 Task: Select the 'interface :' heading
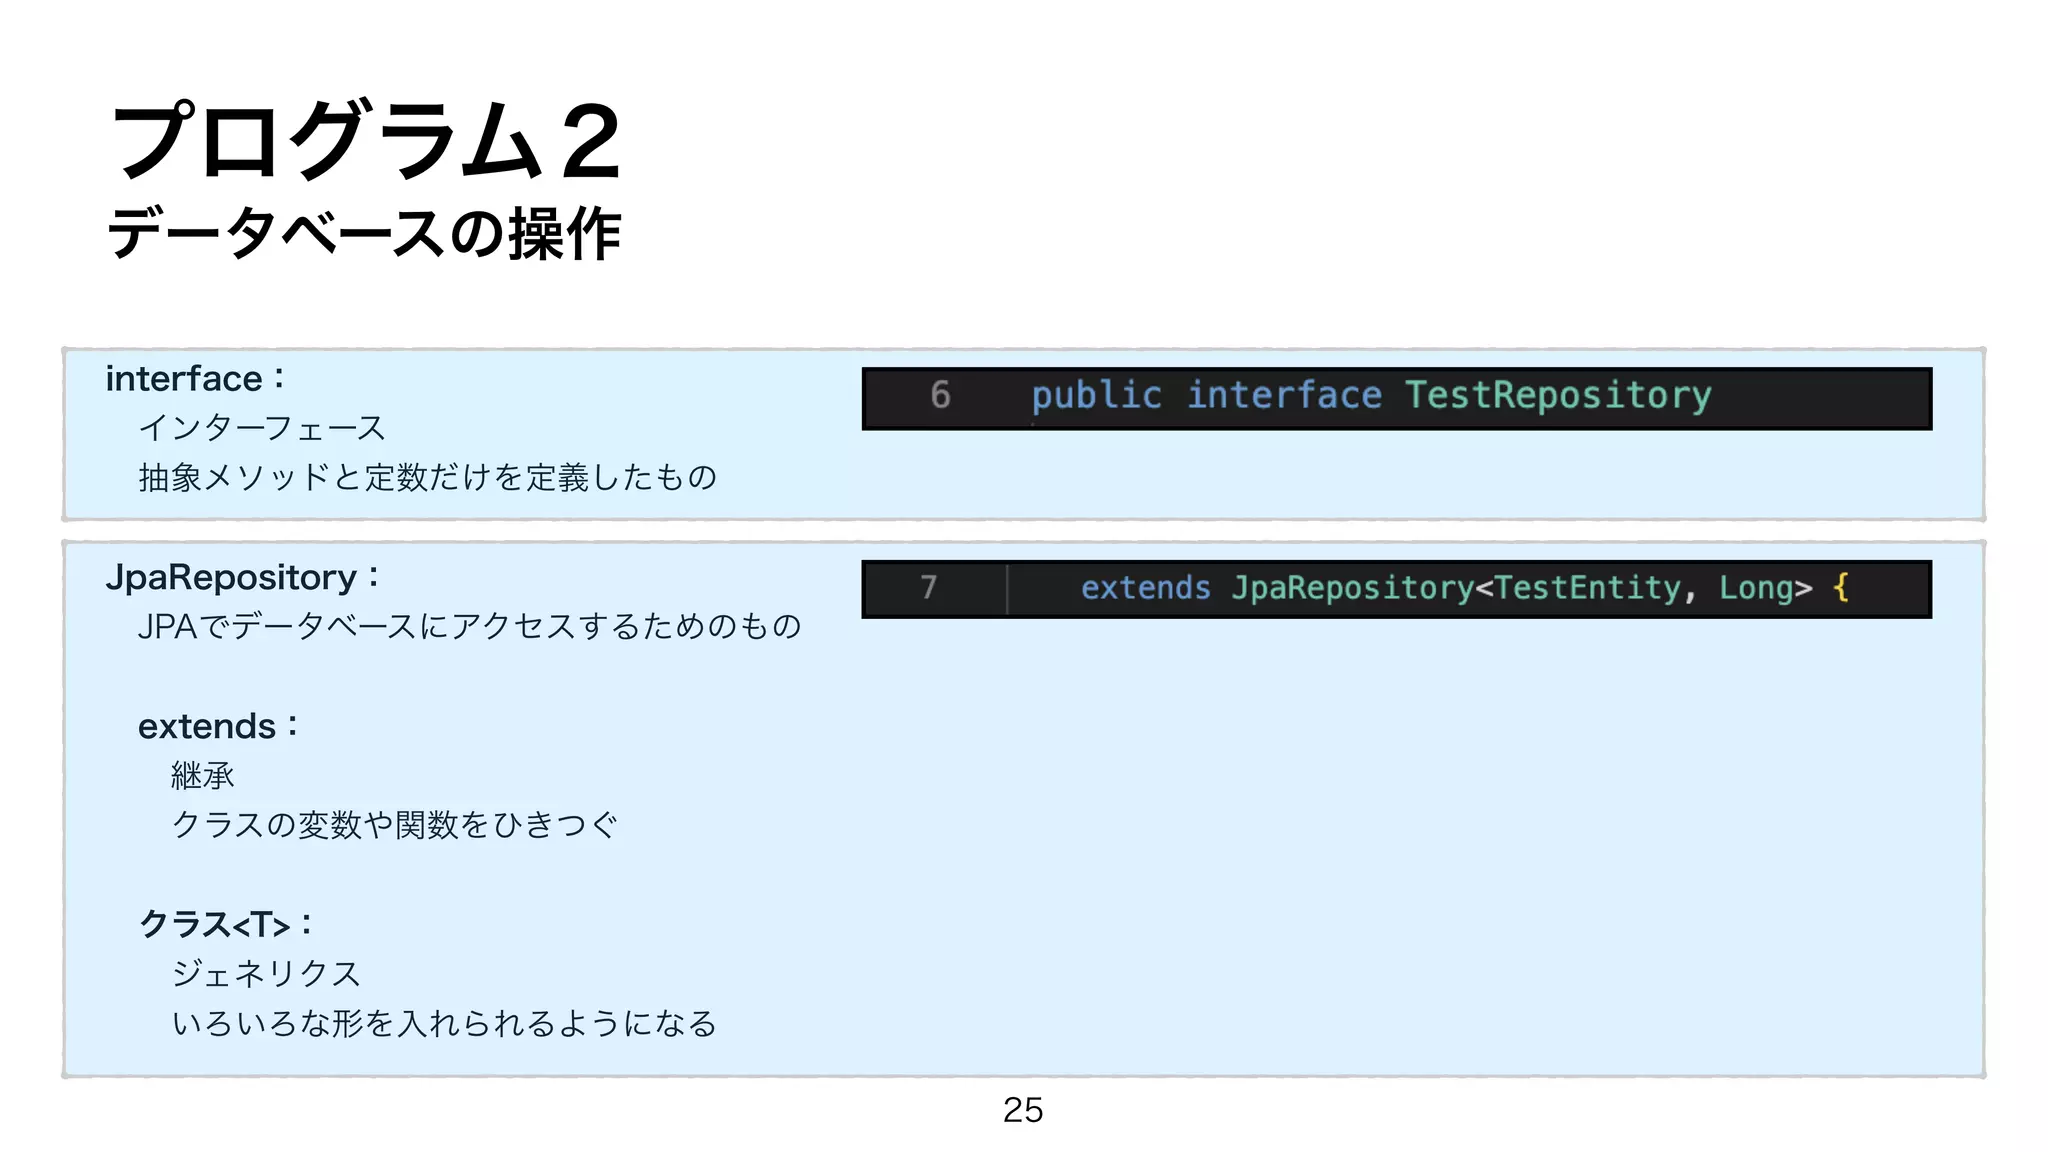(x=196, y=379)
